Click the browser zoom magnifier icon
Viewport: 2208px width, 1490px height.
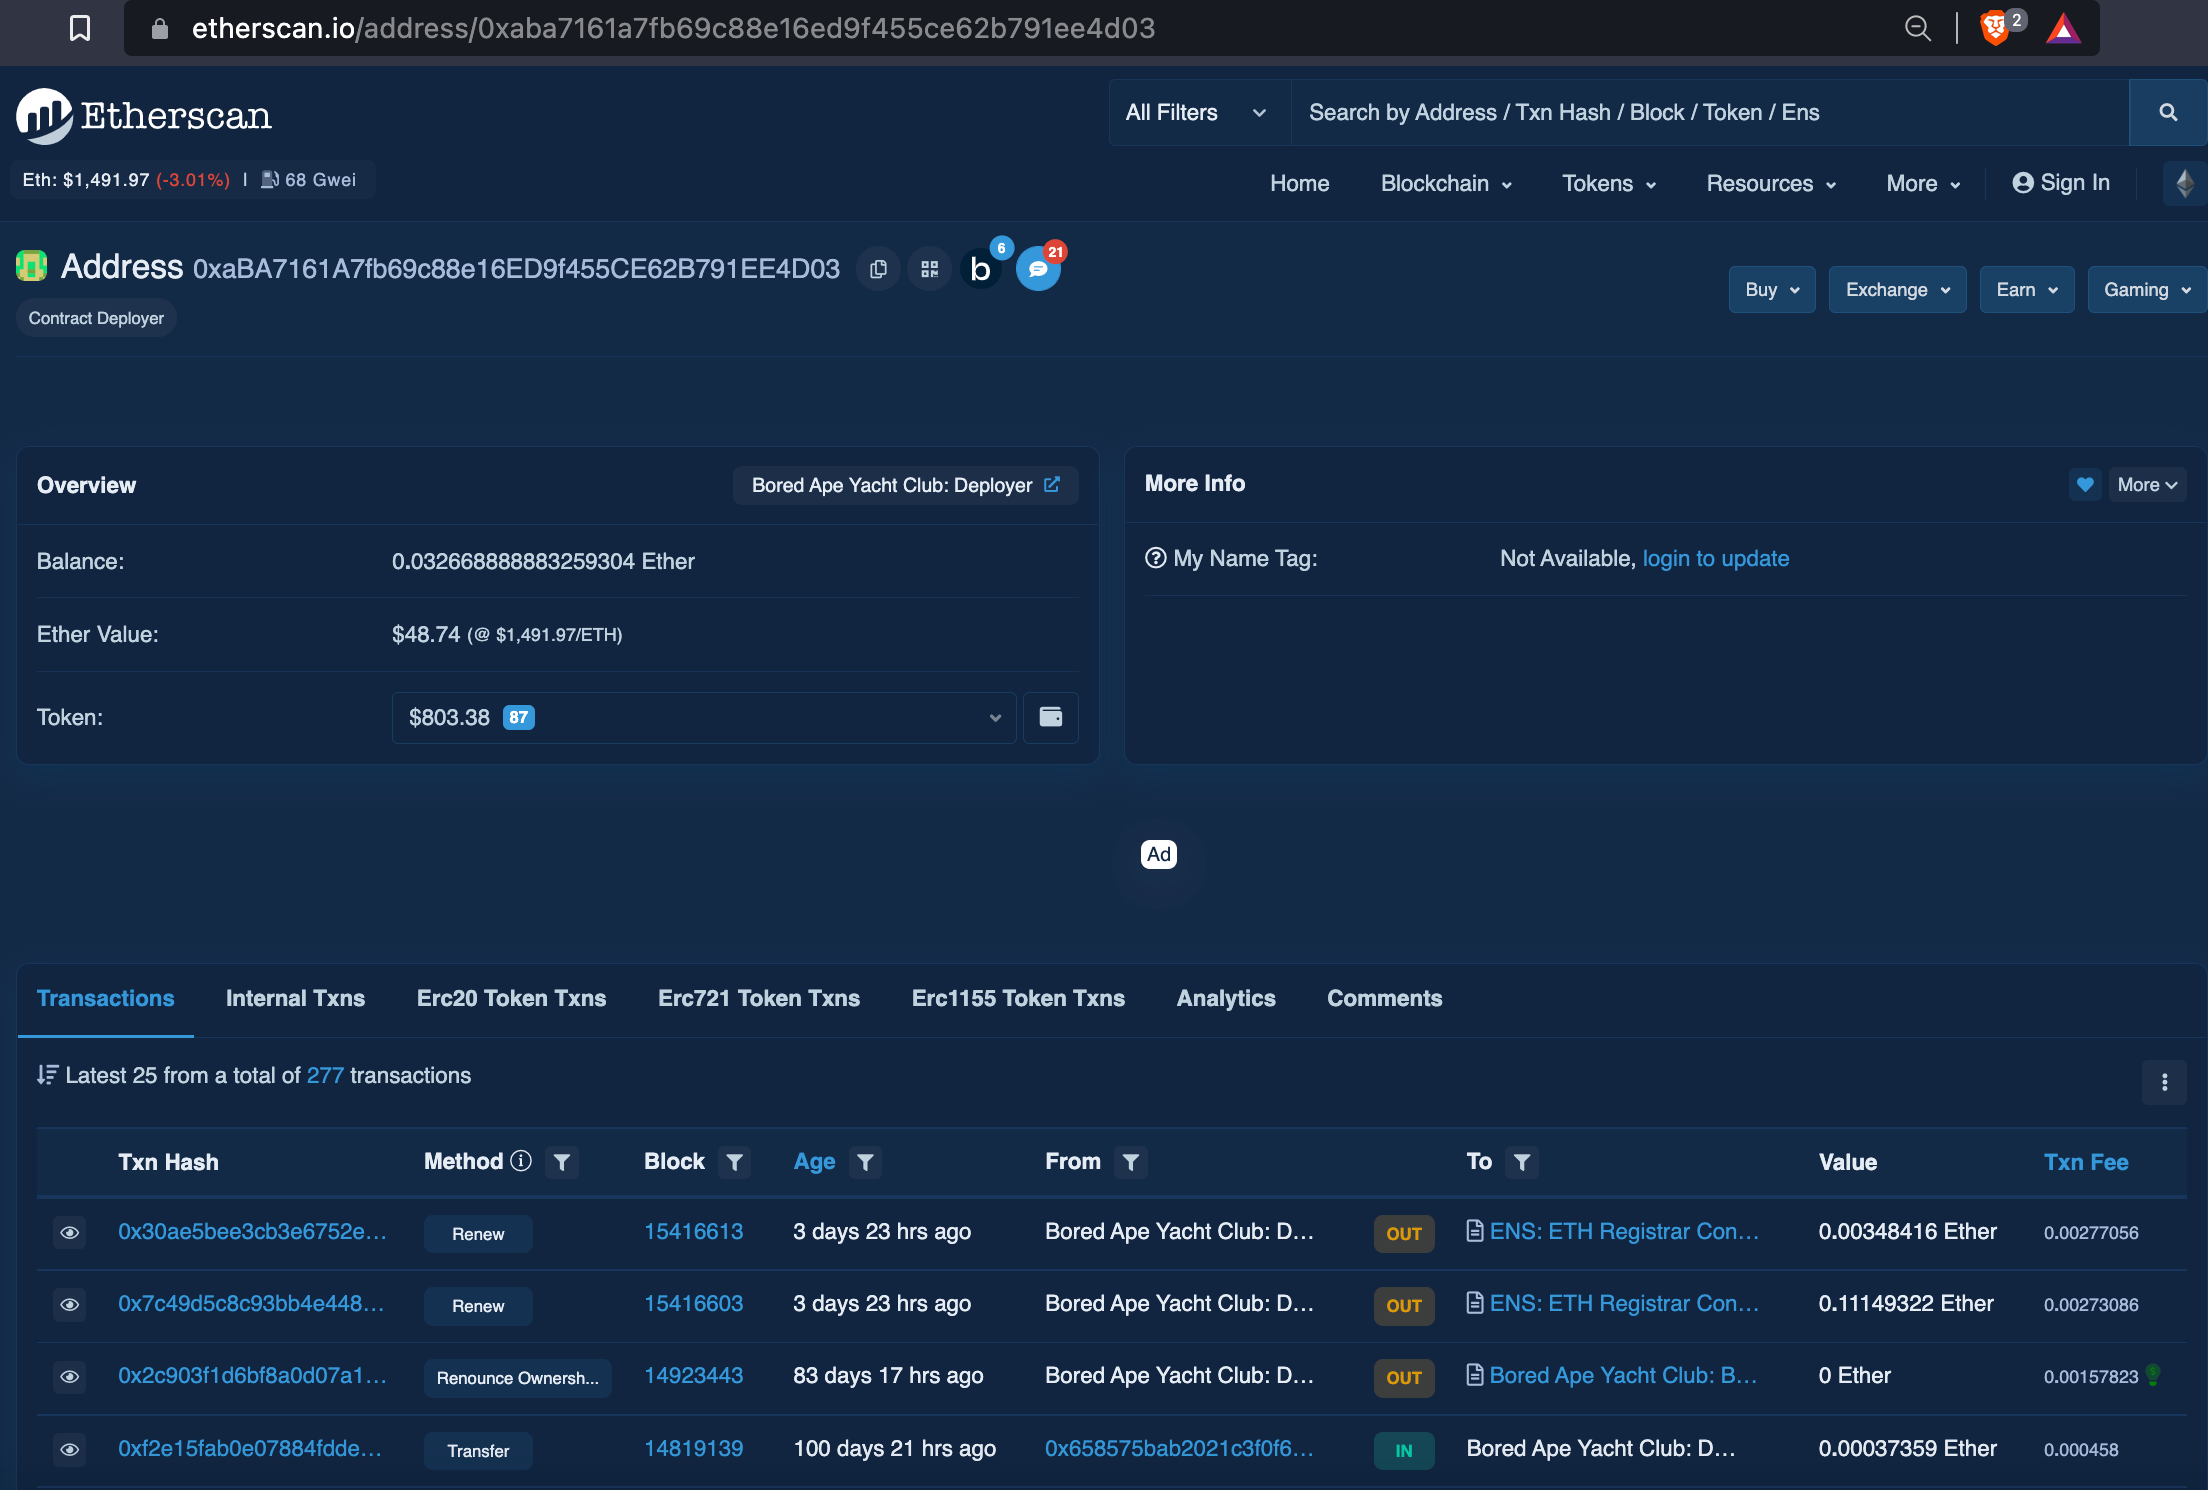pos(1917,28)
